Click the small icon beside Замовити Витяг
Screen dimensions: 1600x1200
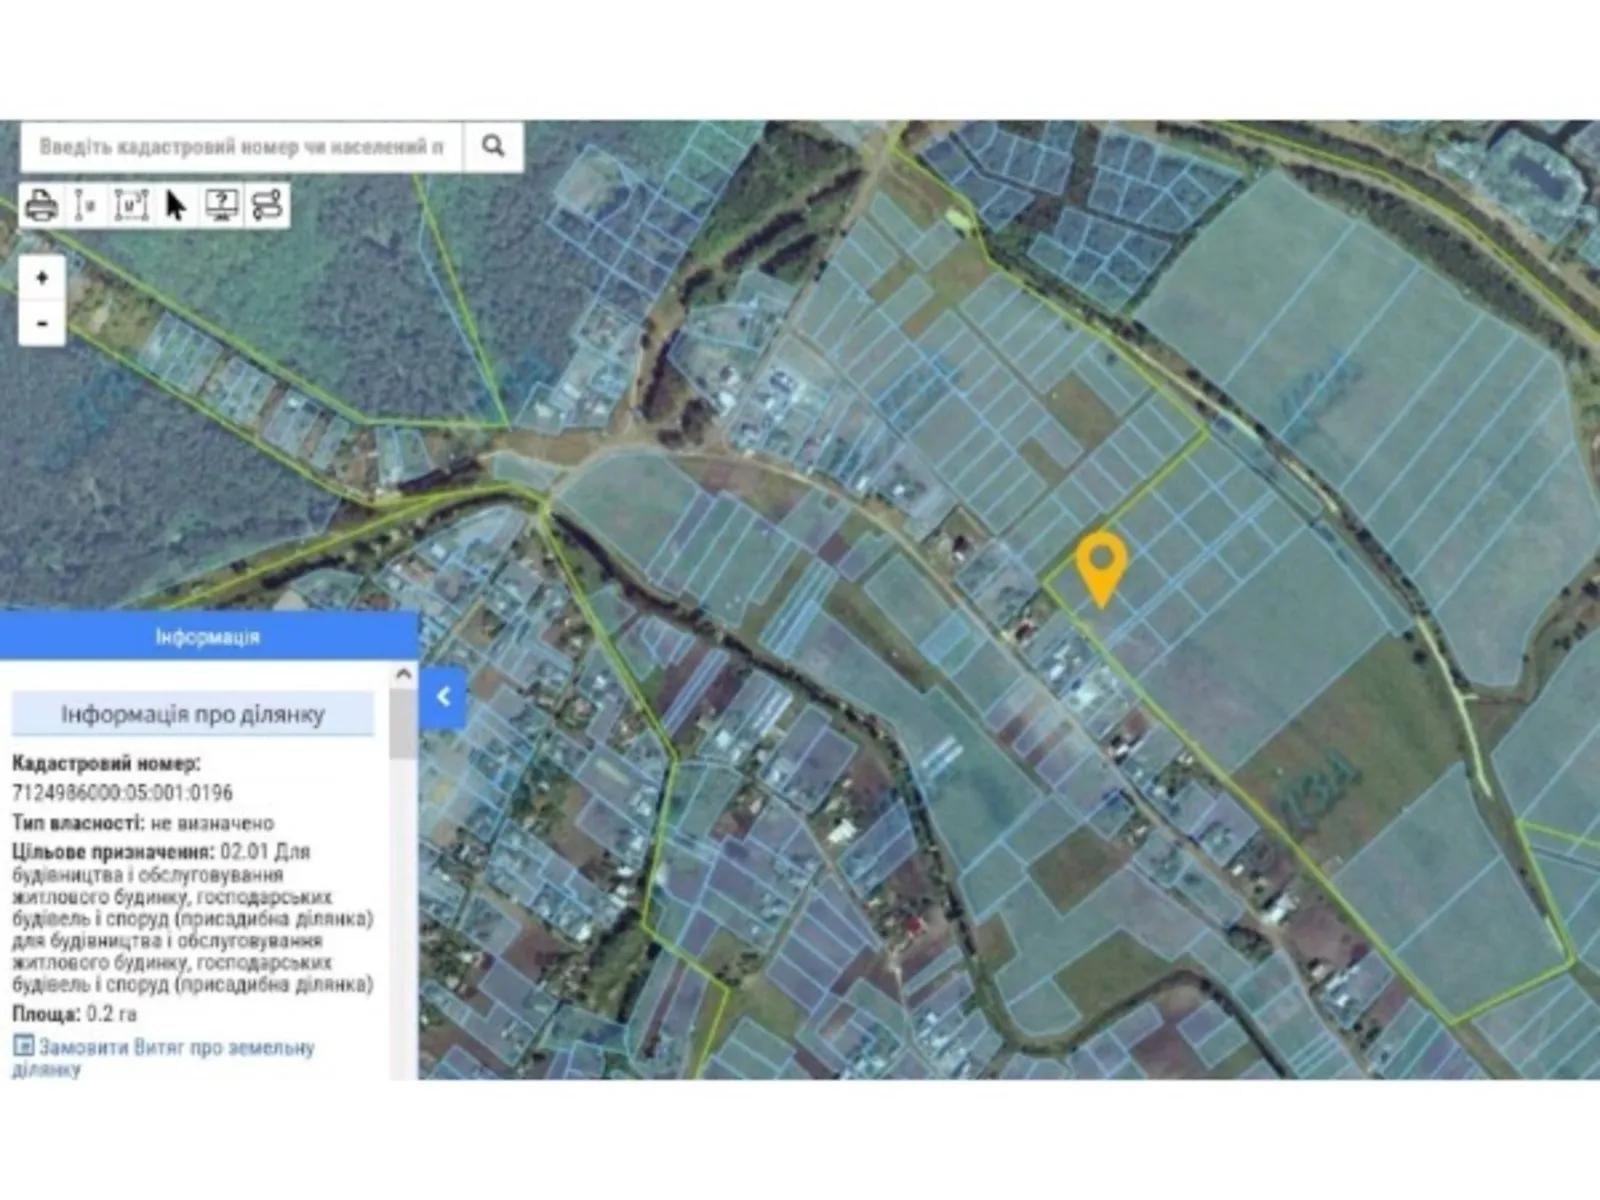23,1046
